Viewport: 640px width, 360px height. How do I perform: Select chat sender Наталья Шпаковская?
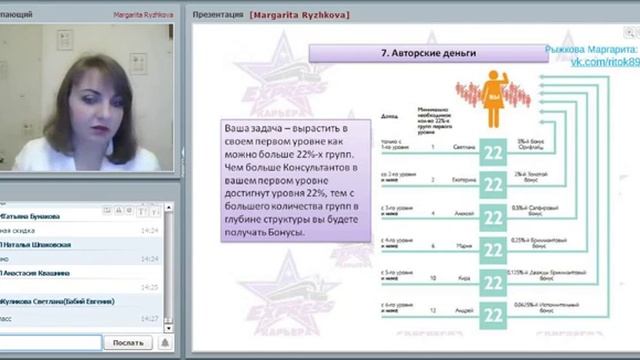pyautogui.click(x=36, y=245)
